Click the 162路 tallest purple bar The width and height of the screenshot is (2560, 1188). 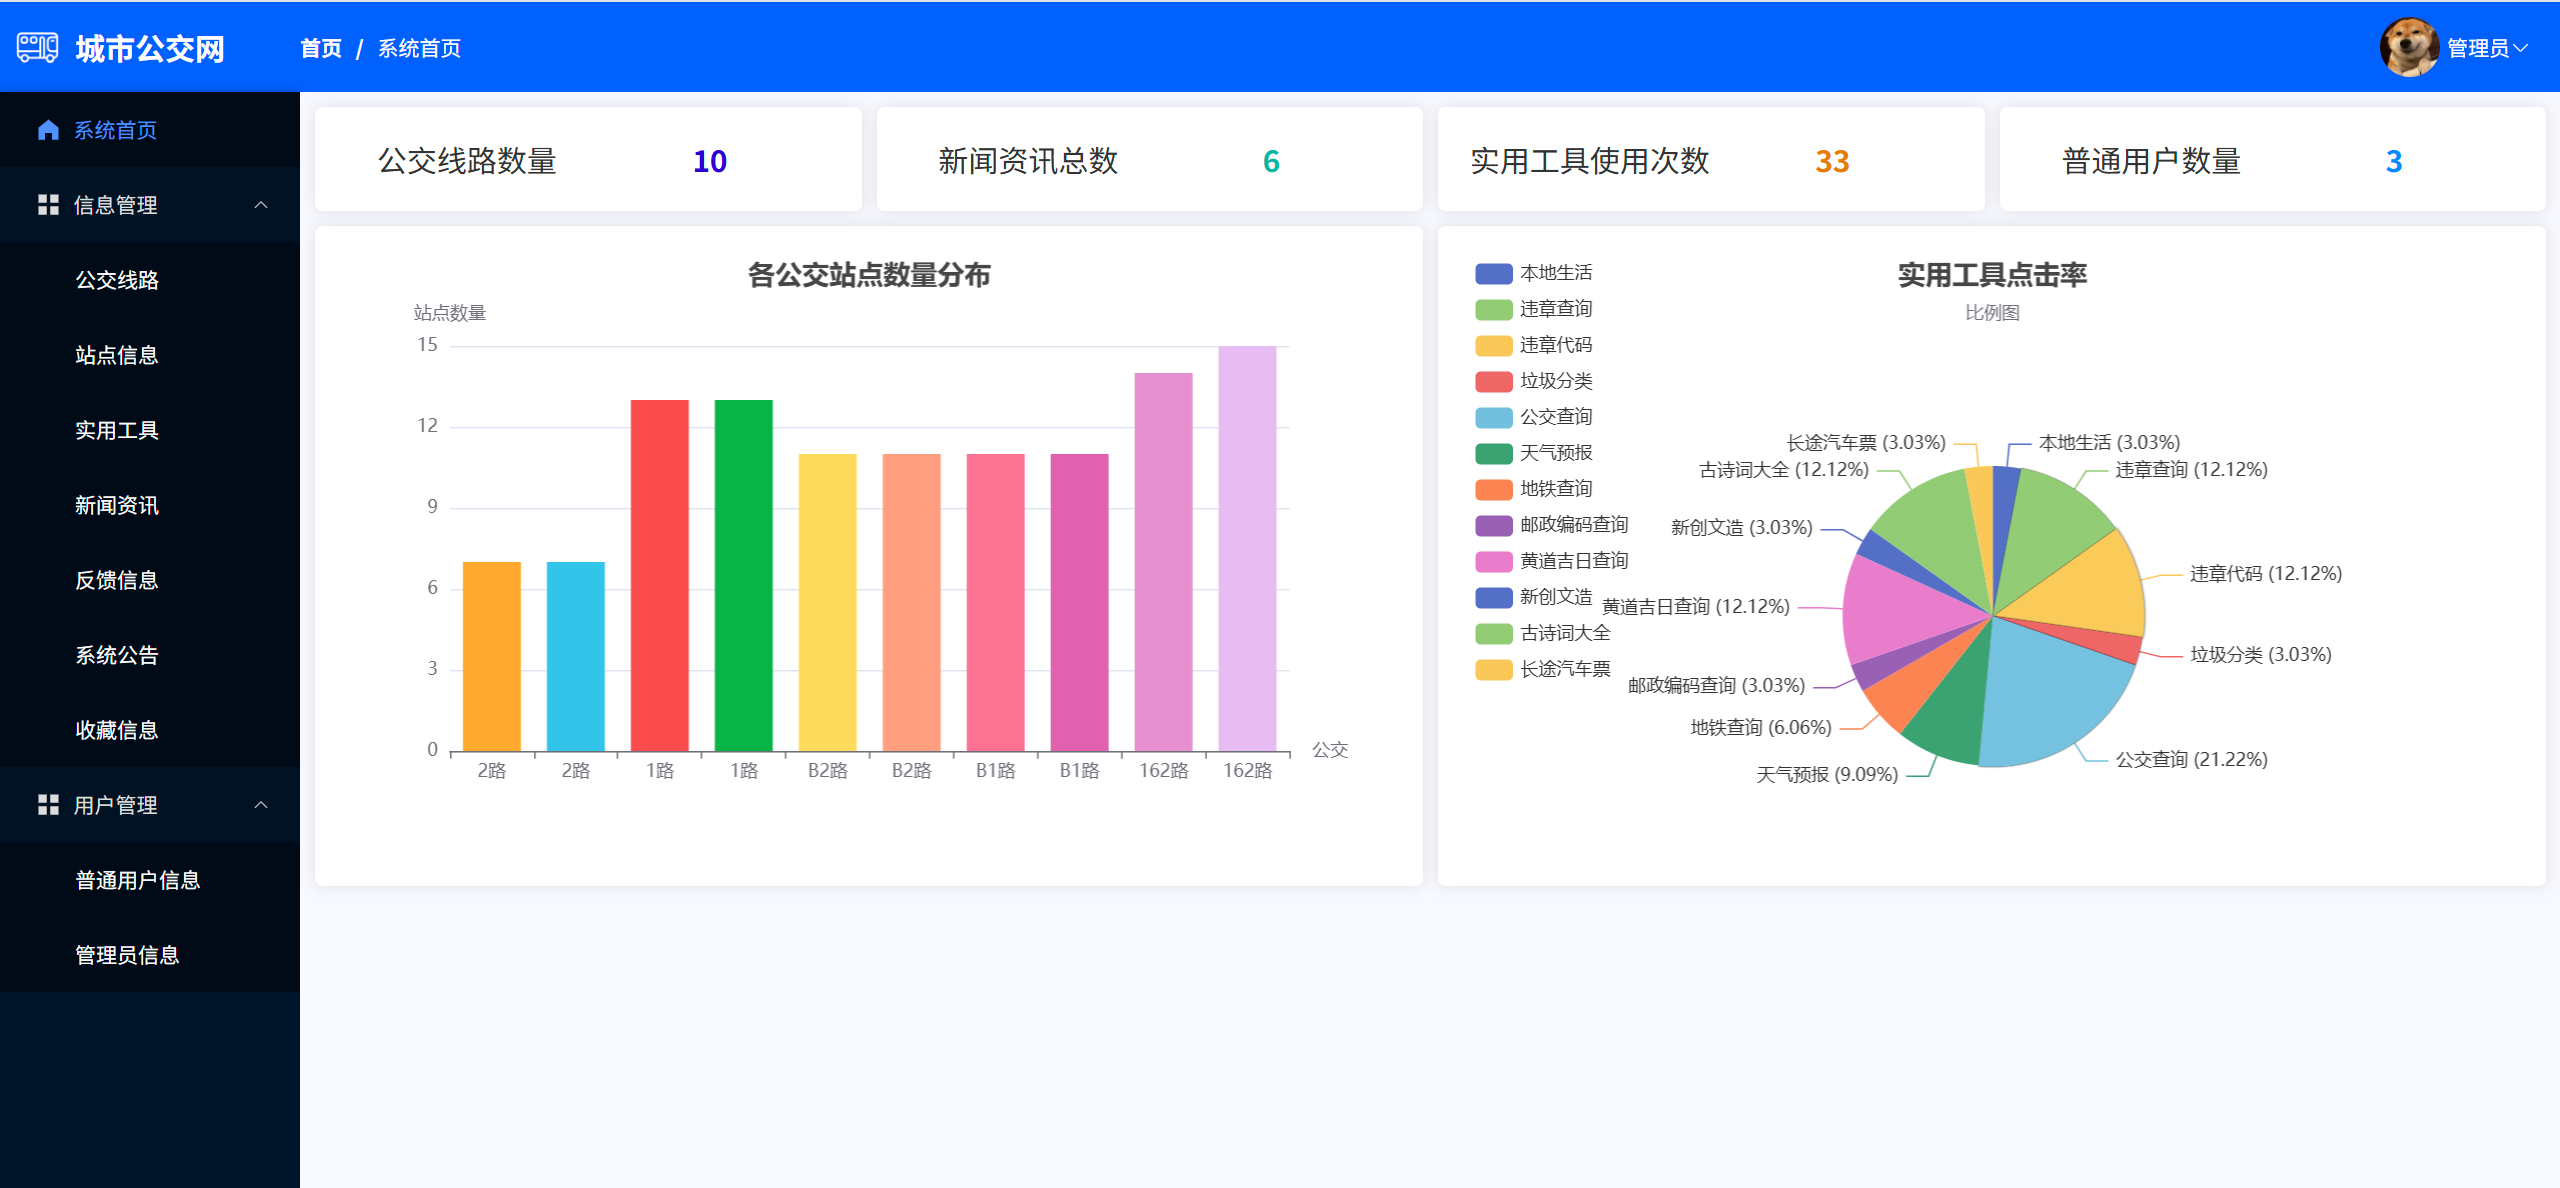pyautogui.click(x=1247, y=548)
